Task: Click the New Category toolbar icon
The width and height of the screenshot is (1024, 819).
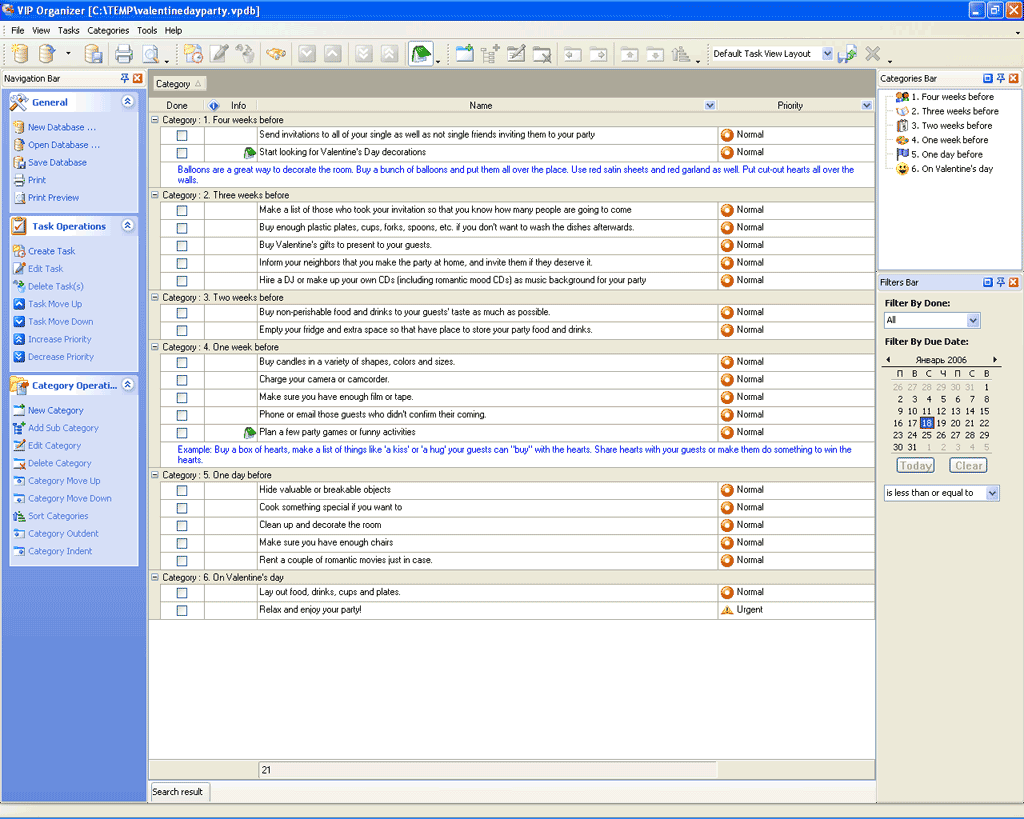Action: click(465, 54)
